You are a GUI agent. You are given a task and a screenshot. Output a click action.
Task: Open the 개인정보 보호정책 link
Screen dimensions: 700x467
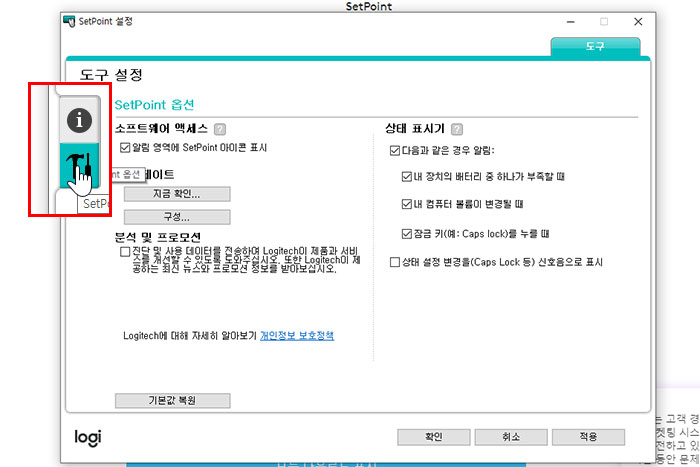pyautogui.click(x=297, y=336)
